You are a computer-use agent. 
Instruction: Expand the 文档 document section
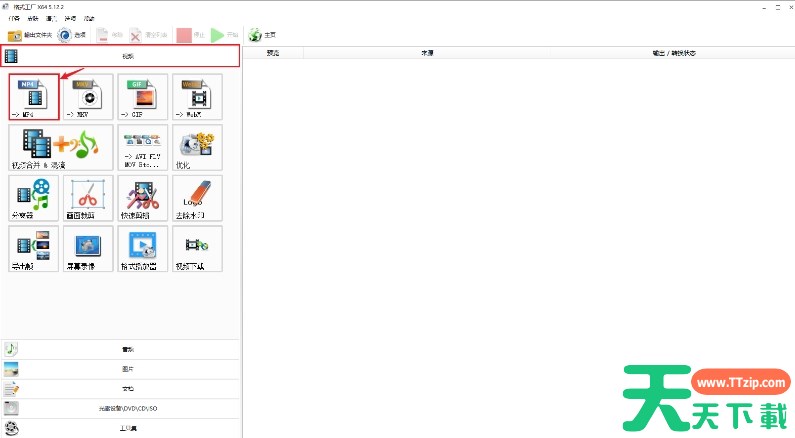(120, 389)
